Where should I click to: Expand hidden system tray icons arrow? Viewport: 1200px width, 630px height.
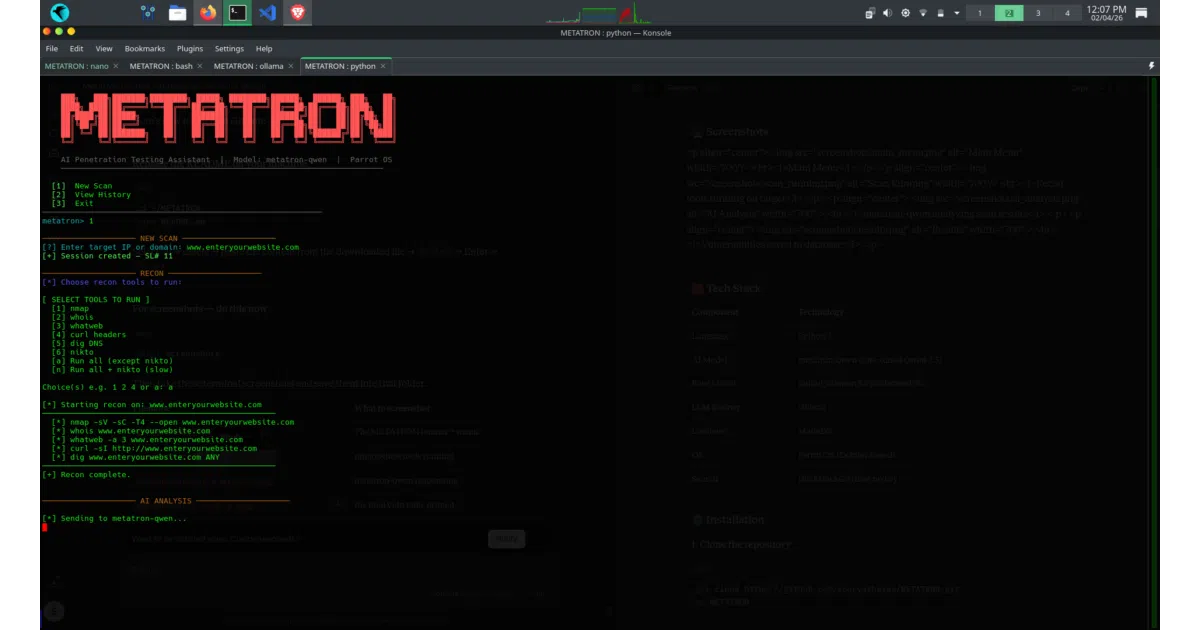coord(957,13)
